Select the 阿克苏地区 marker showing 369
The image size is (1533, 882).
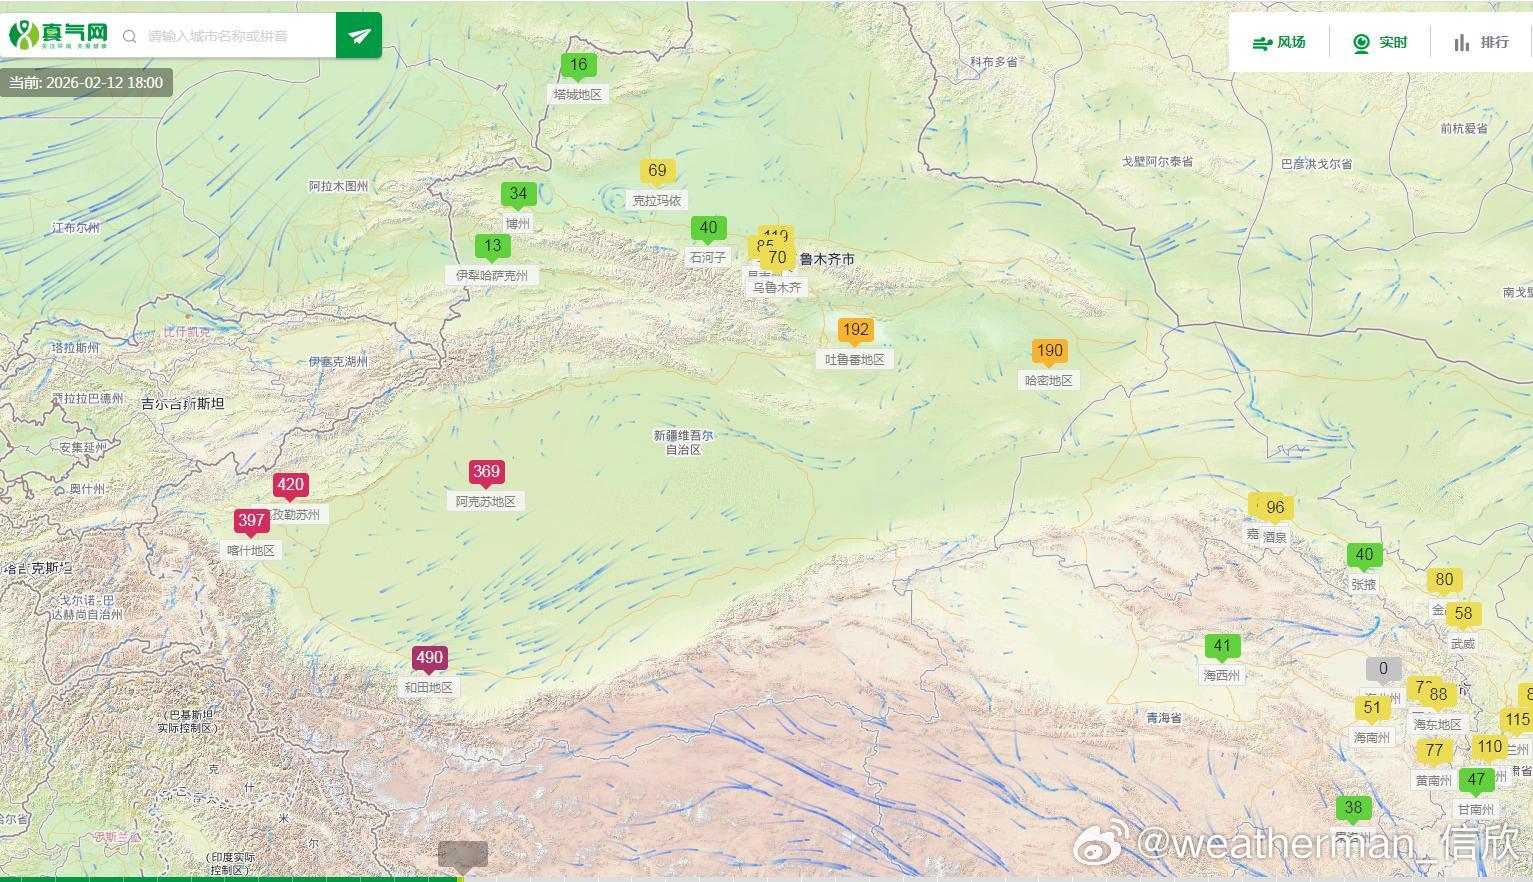point(486,473)
